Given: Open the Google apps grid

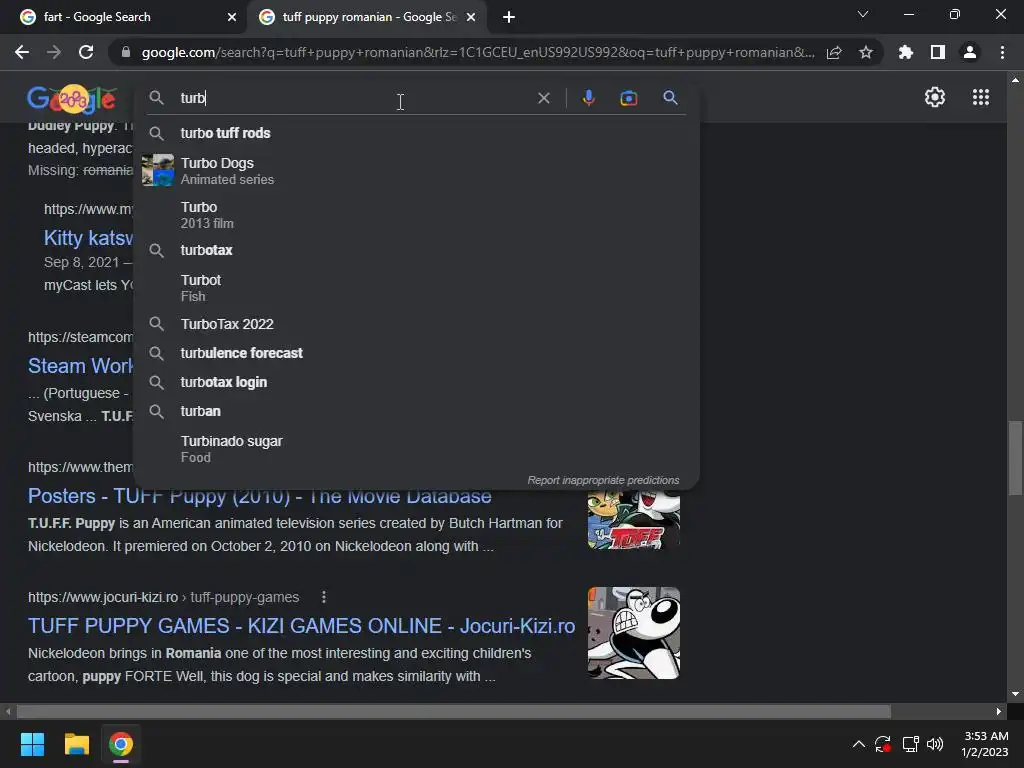Looking at the screenshot, I should click(x=981, y=97).
